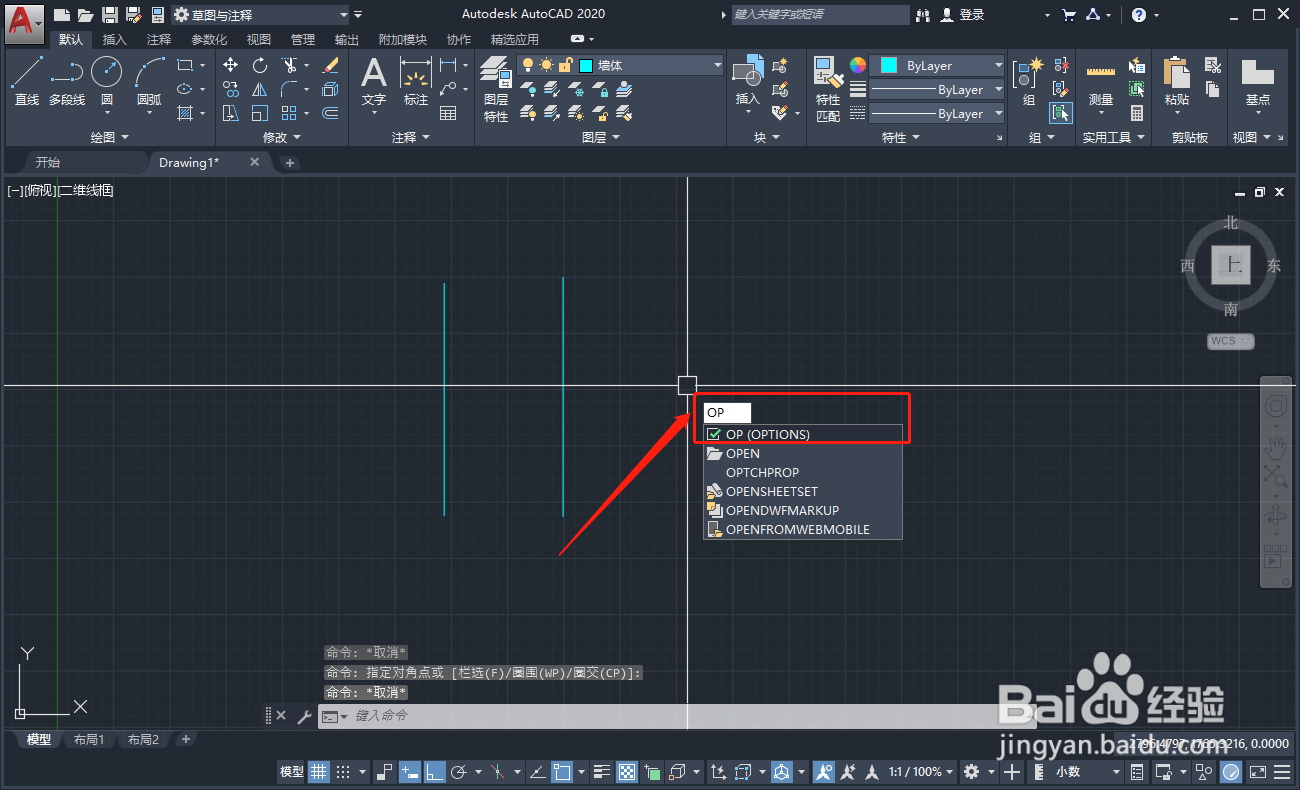Click the Copy objects tool icon

coord(231,89)
